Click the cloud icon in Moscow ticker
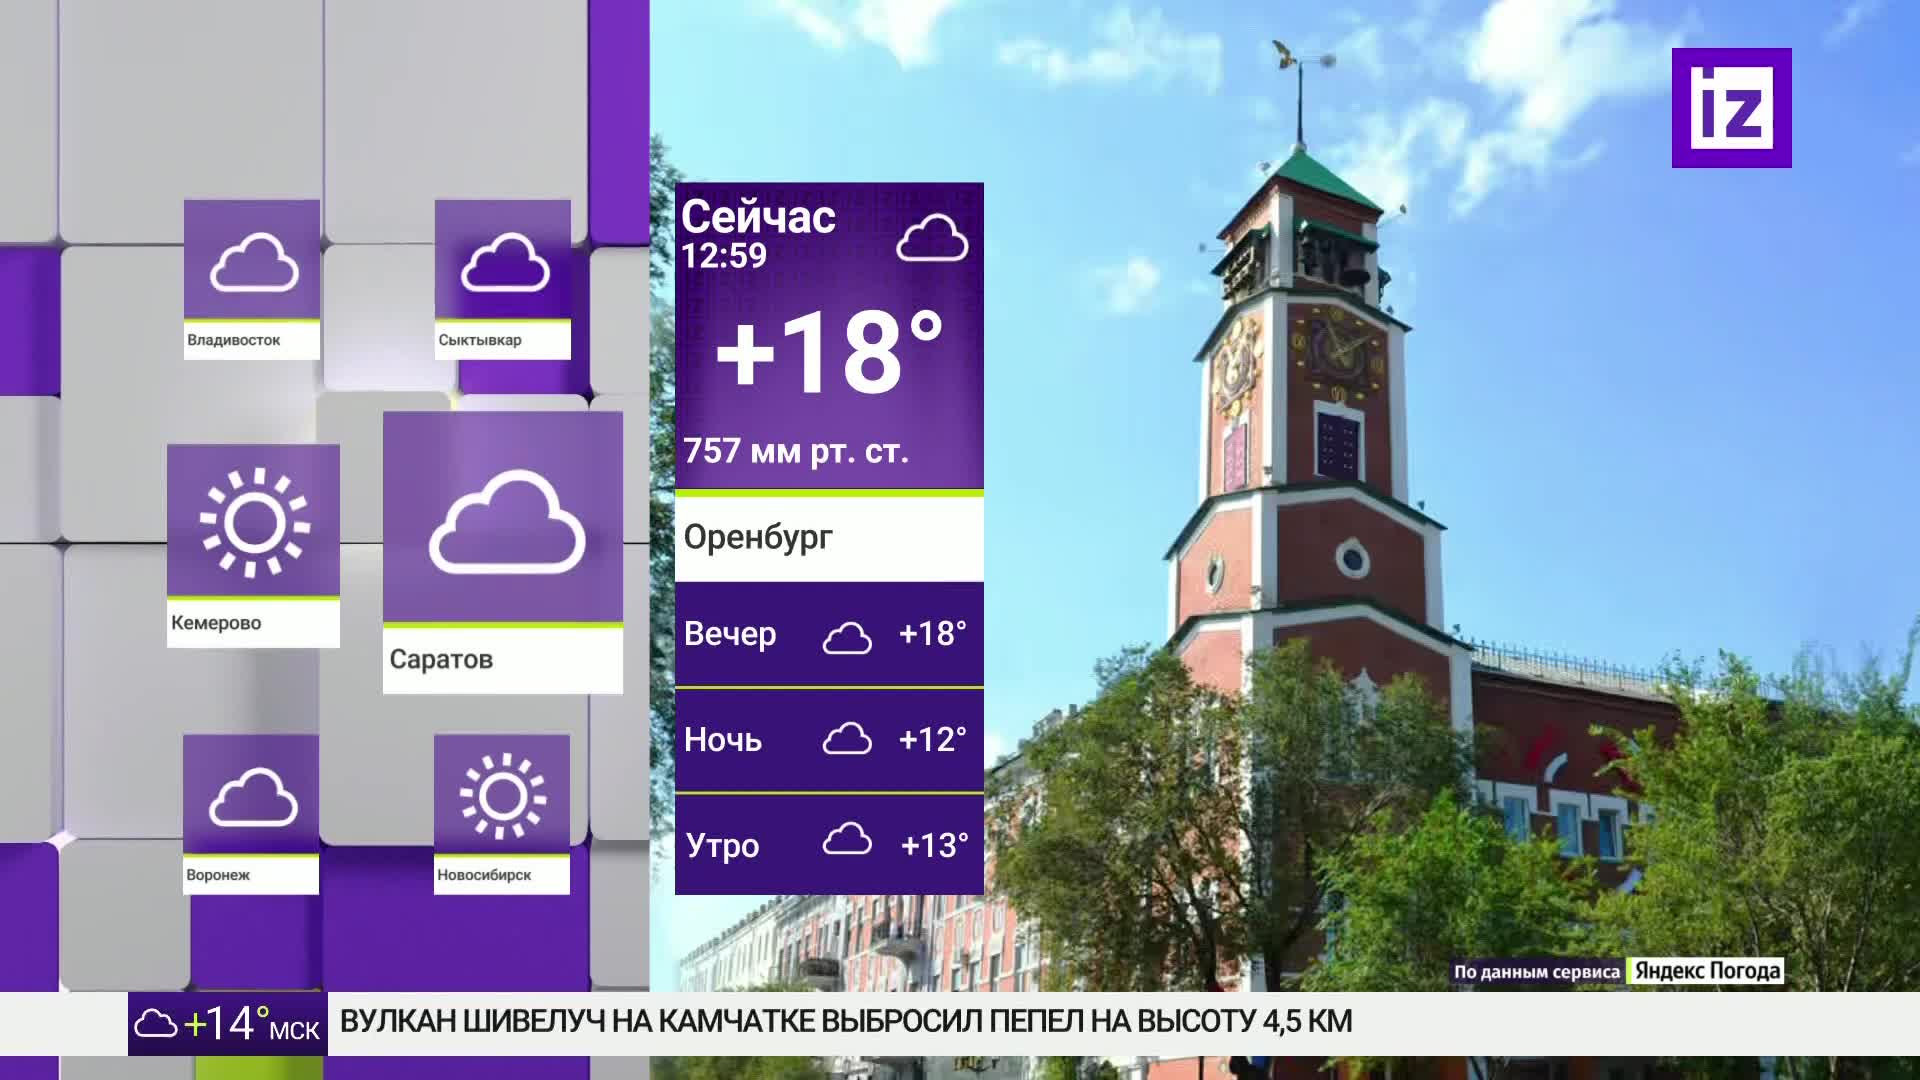Screen dimensions: 1920x1080 [155, 1024]
